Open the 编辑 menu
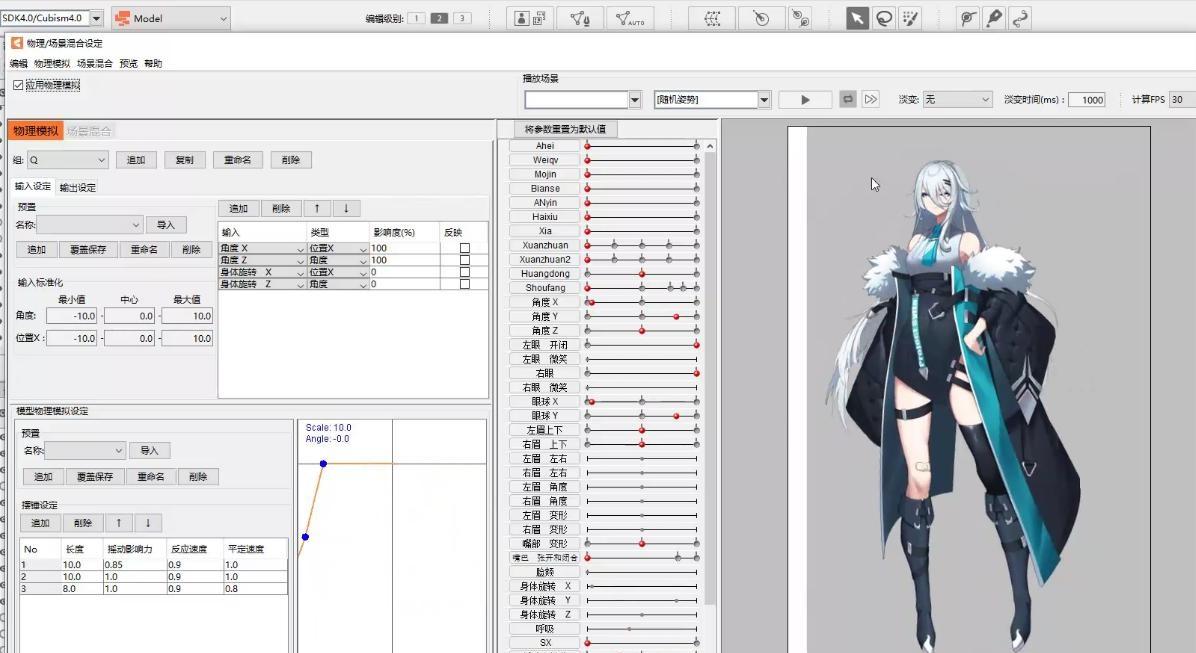The width and height of the screenshot is (1196, 653). tap(18, 63)
